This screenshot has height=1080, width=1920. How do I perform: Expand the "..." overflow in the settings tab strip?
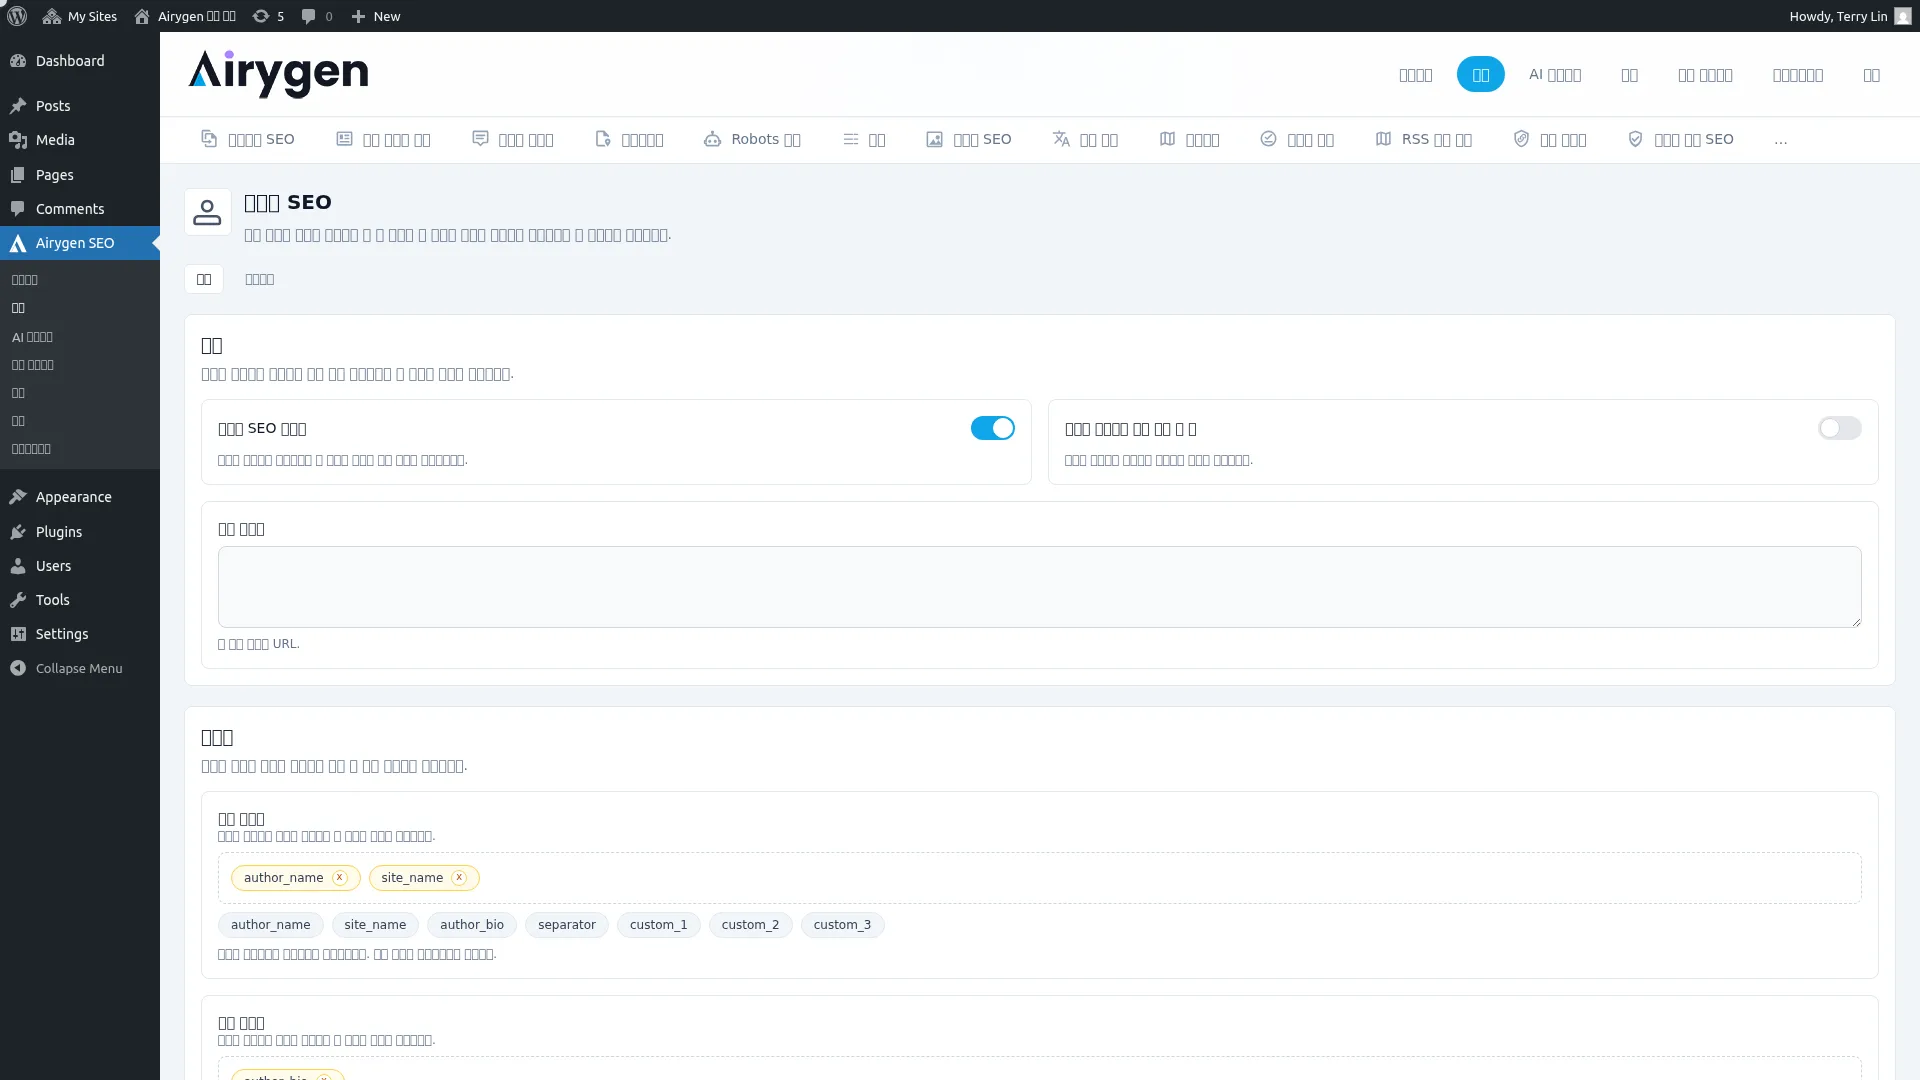point(1781,140)
